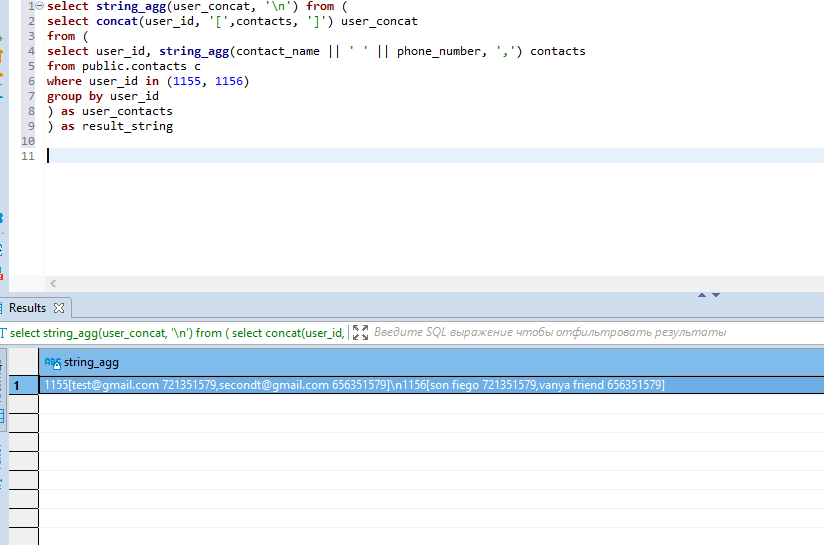The image size is (824, 545).
Task: Collapse the SQL query fold at line 1
Action: pyautogui.click(x=39, y=6)
